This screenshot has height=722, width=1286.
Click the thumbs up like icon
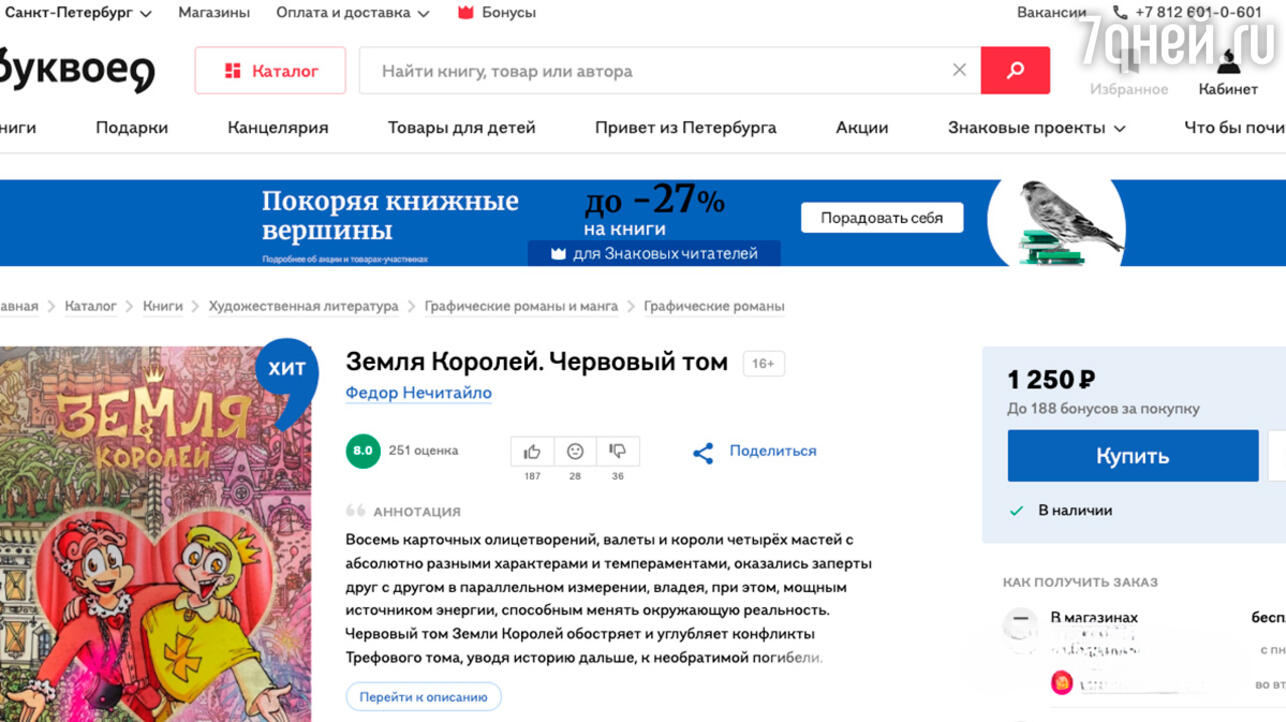pos(532,452)
